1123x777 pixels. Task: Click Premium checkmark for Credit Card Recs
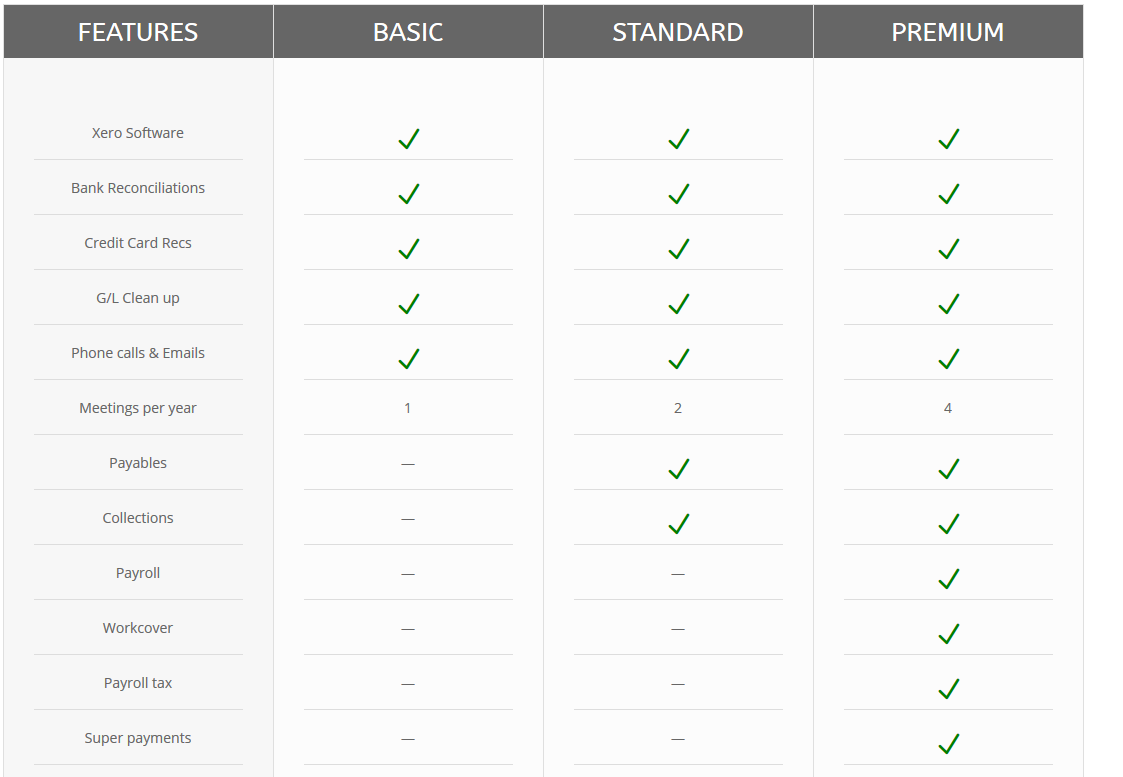948,249
